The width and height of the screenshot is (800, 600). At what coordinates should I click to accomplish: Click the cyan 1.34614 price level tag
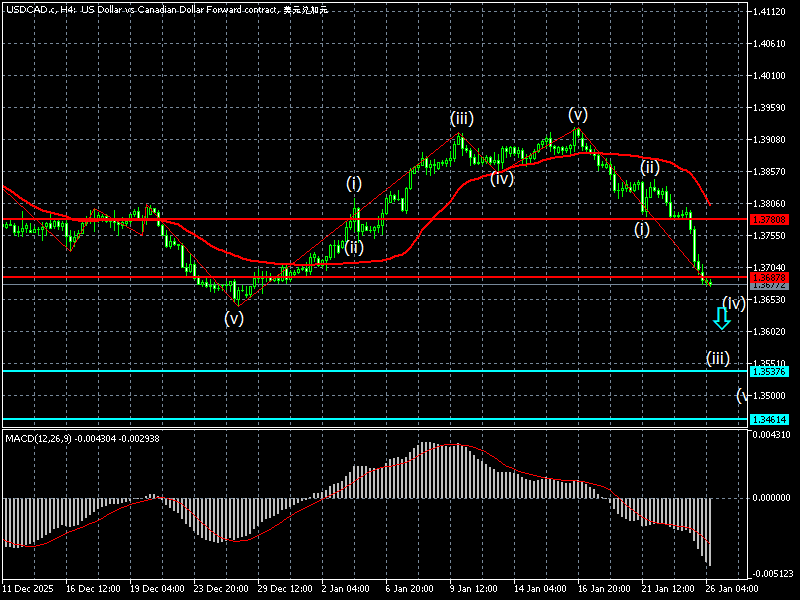[772, 419]
